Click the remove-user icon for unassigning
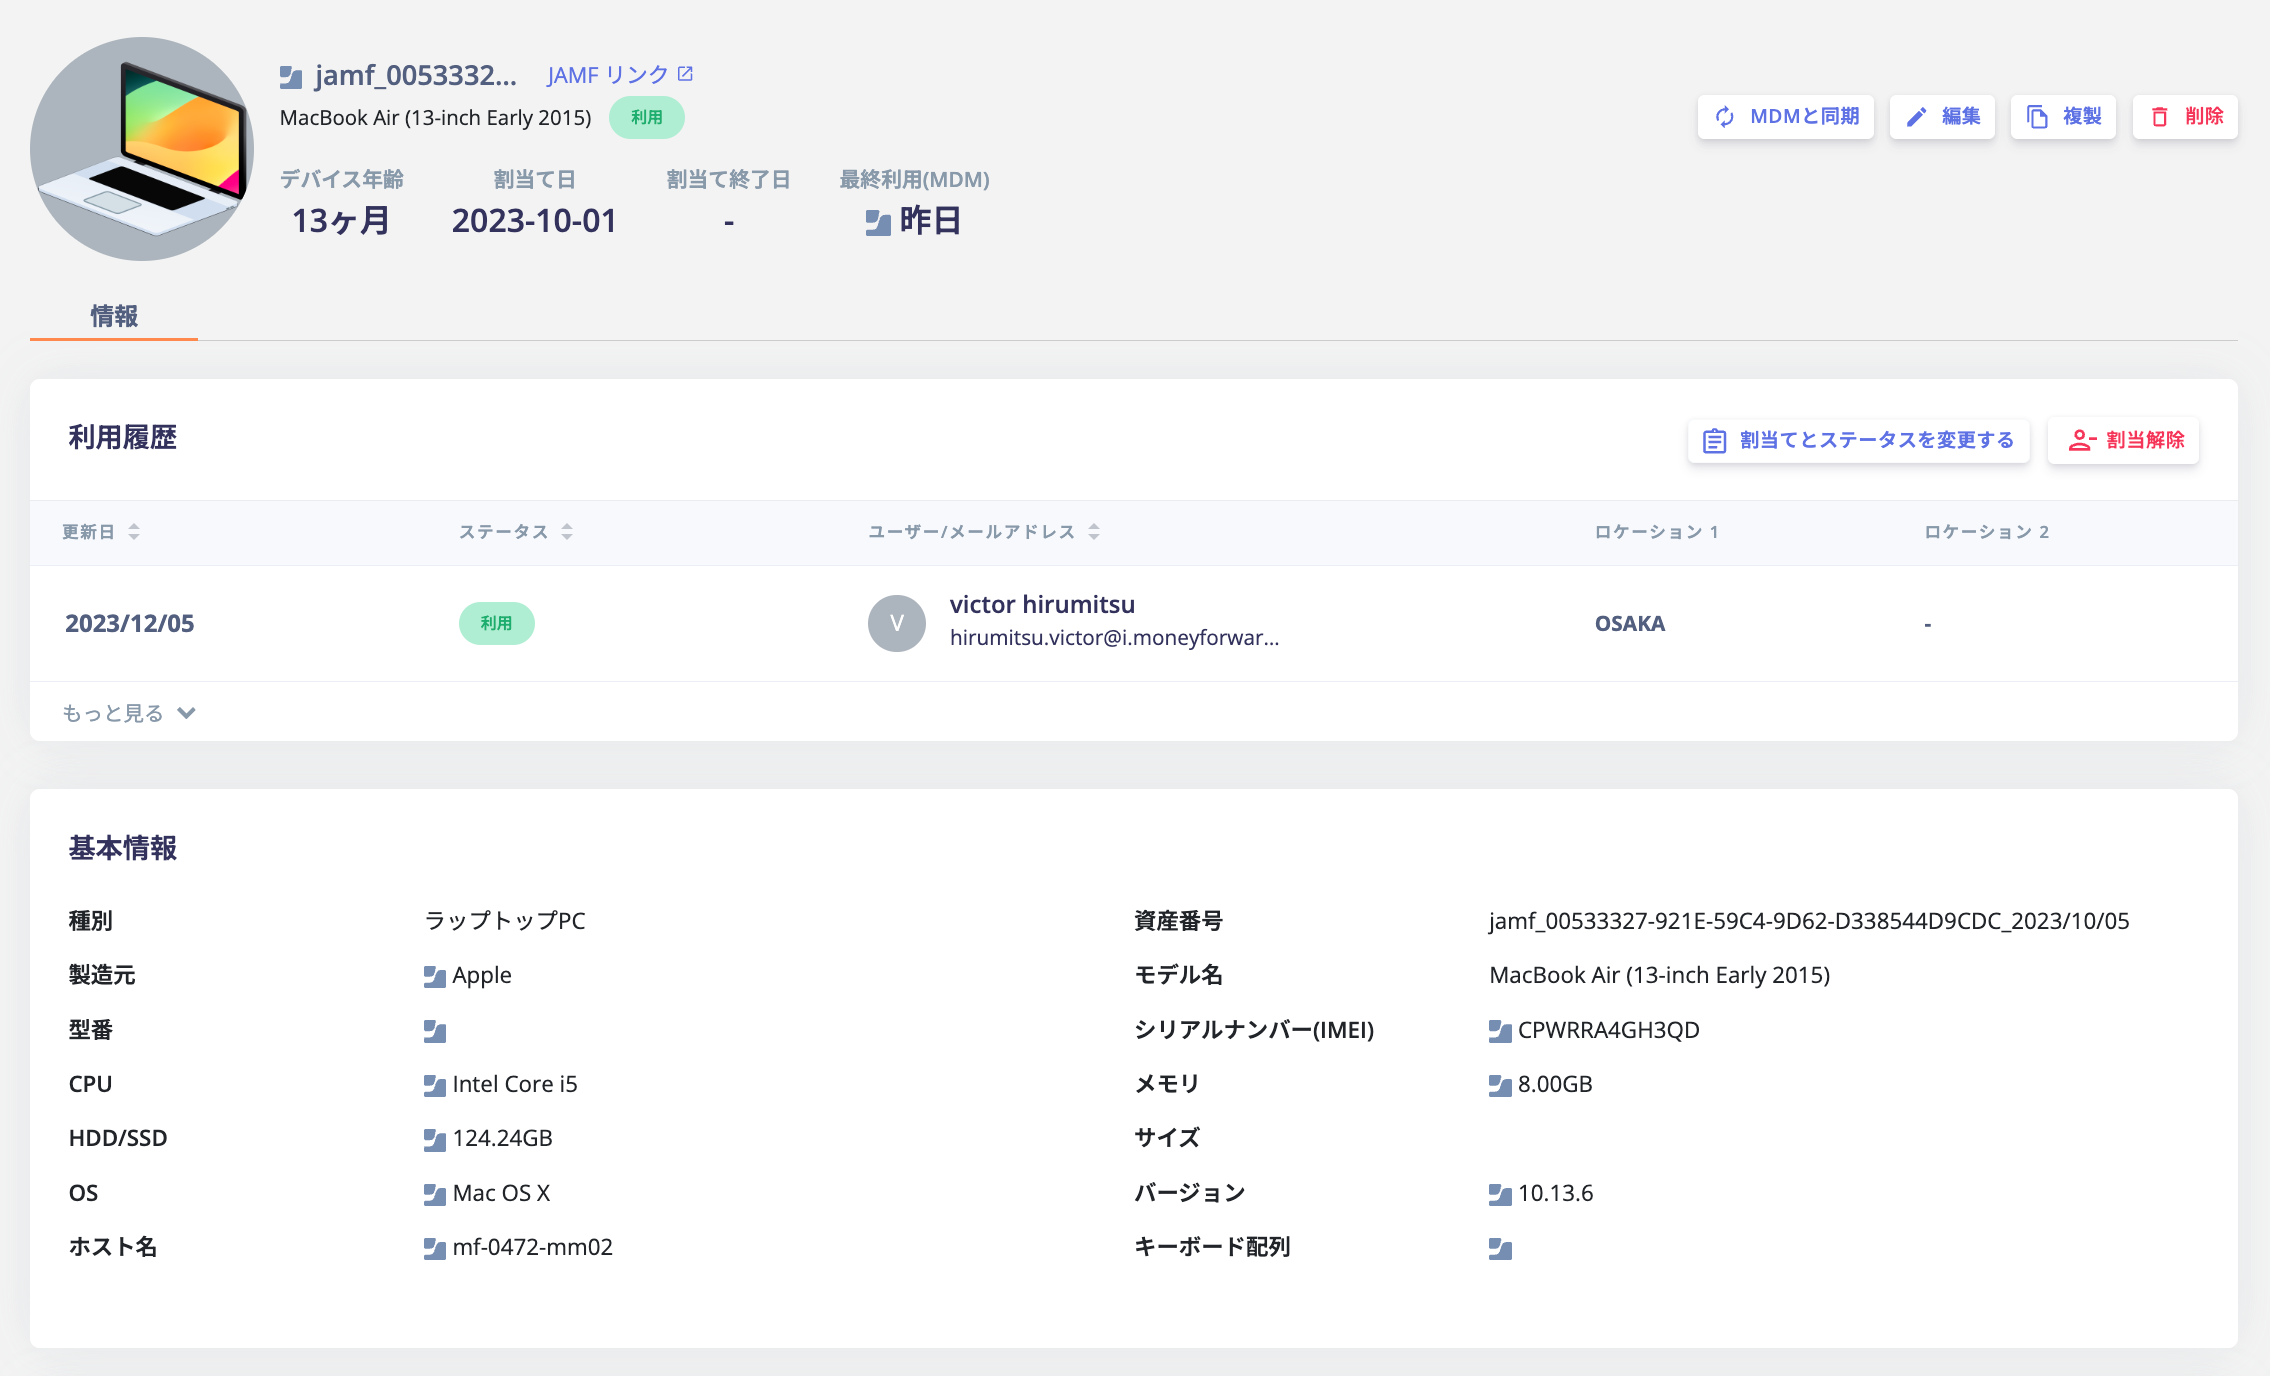 [x=2081, y=440]
